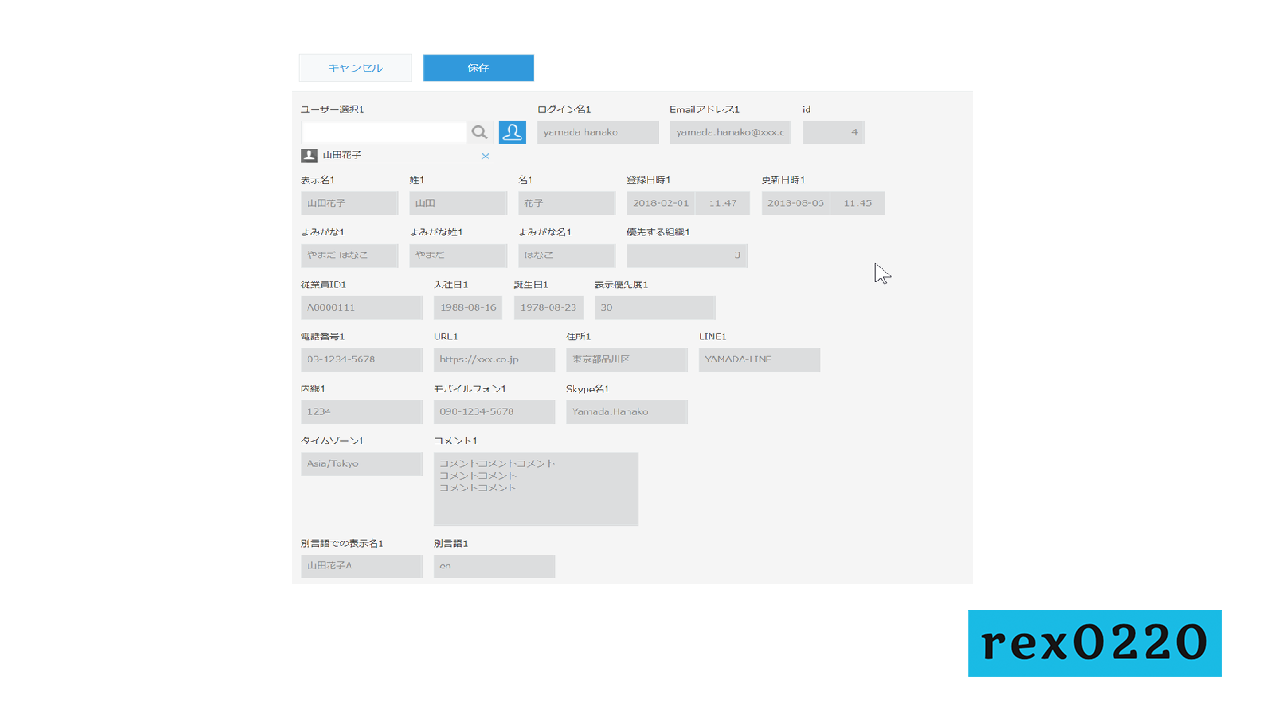Click the id field showing 4
Image resolution: width=1280 pixels, height=720 pixels.
[833, 132]
